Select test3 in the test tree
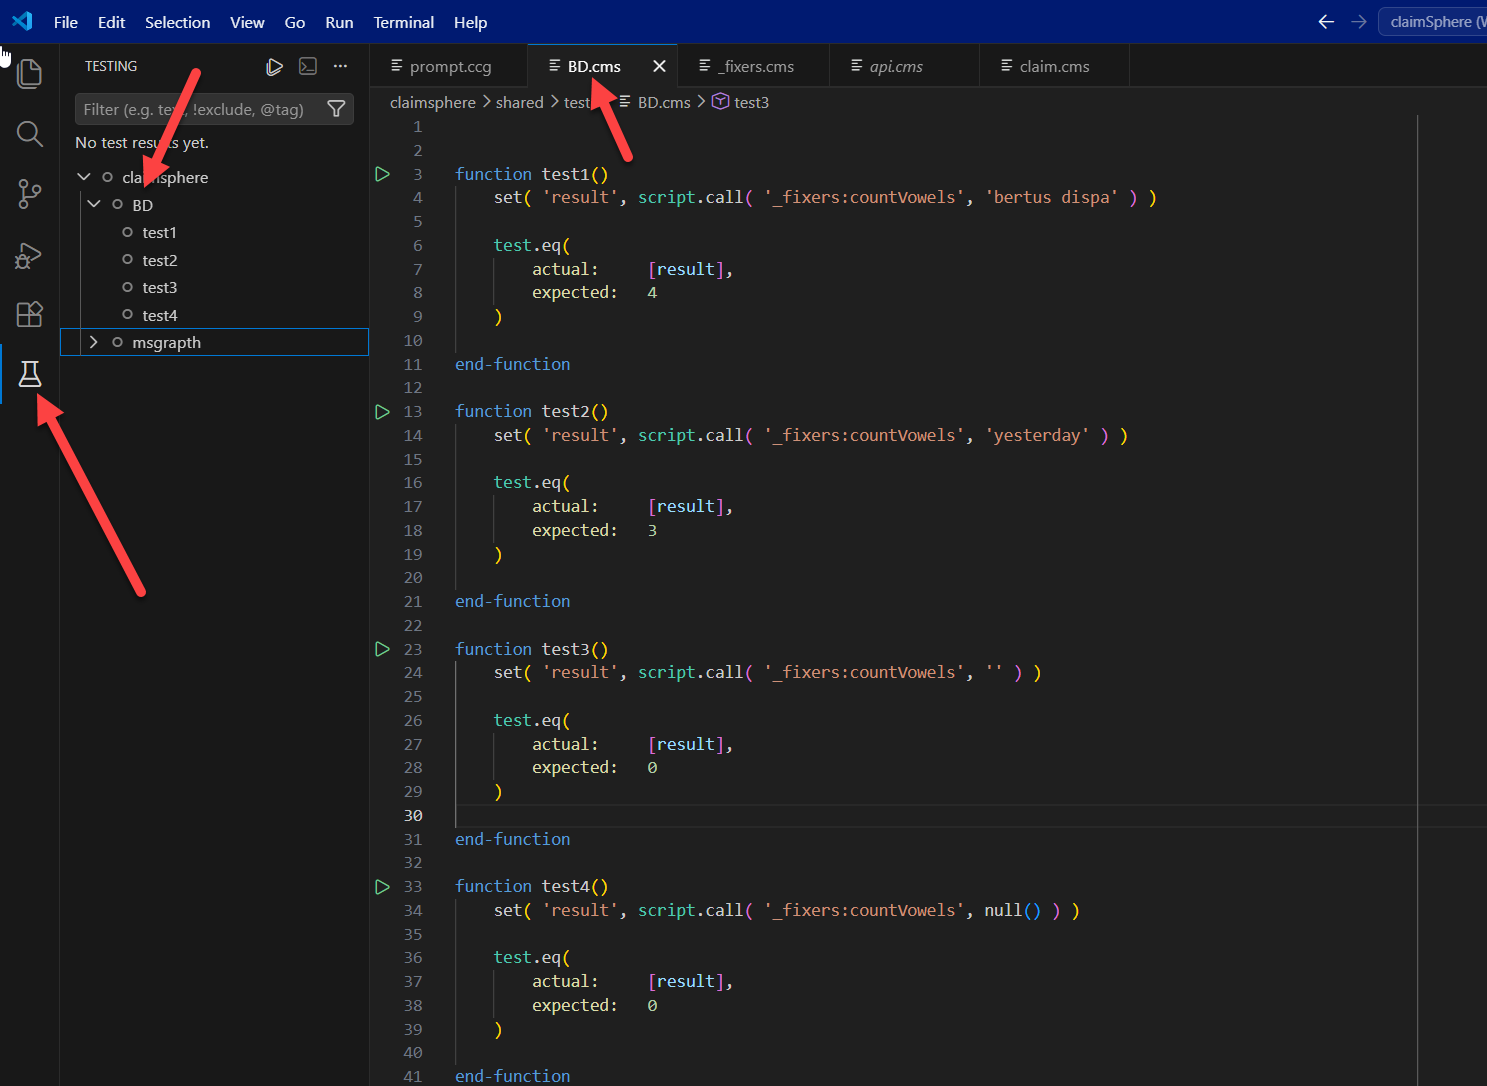Image resolution: width=1487 pixels, height=1086 pixels. click(x=159, y=287)
